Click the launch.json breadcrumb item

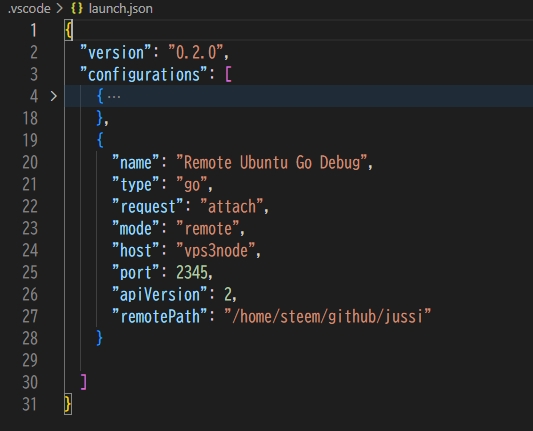(120, 8)
